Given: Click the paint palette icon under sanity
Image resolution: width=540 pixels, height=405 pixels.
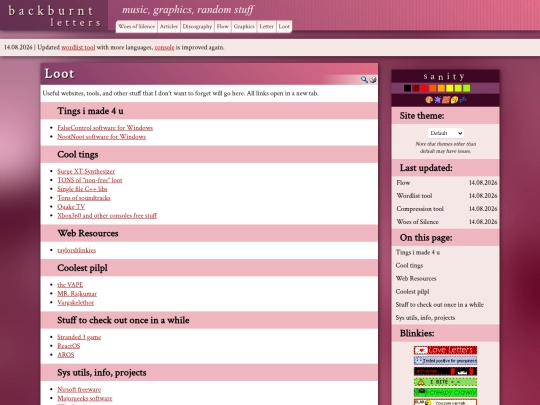Looking at the screenshot, I should tap(429, 100).
